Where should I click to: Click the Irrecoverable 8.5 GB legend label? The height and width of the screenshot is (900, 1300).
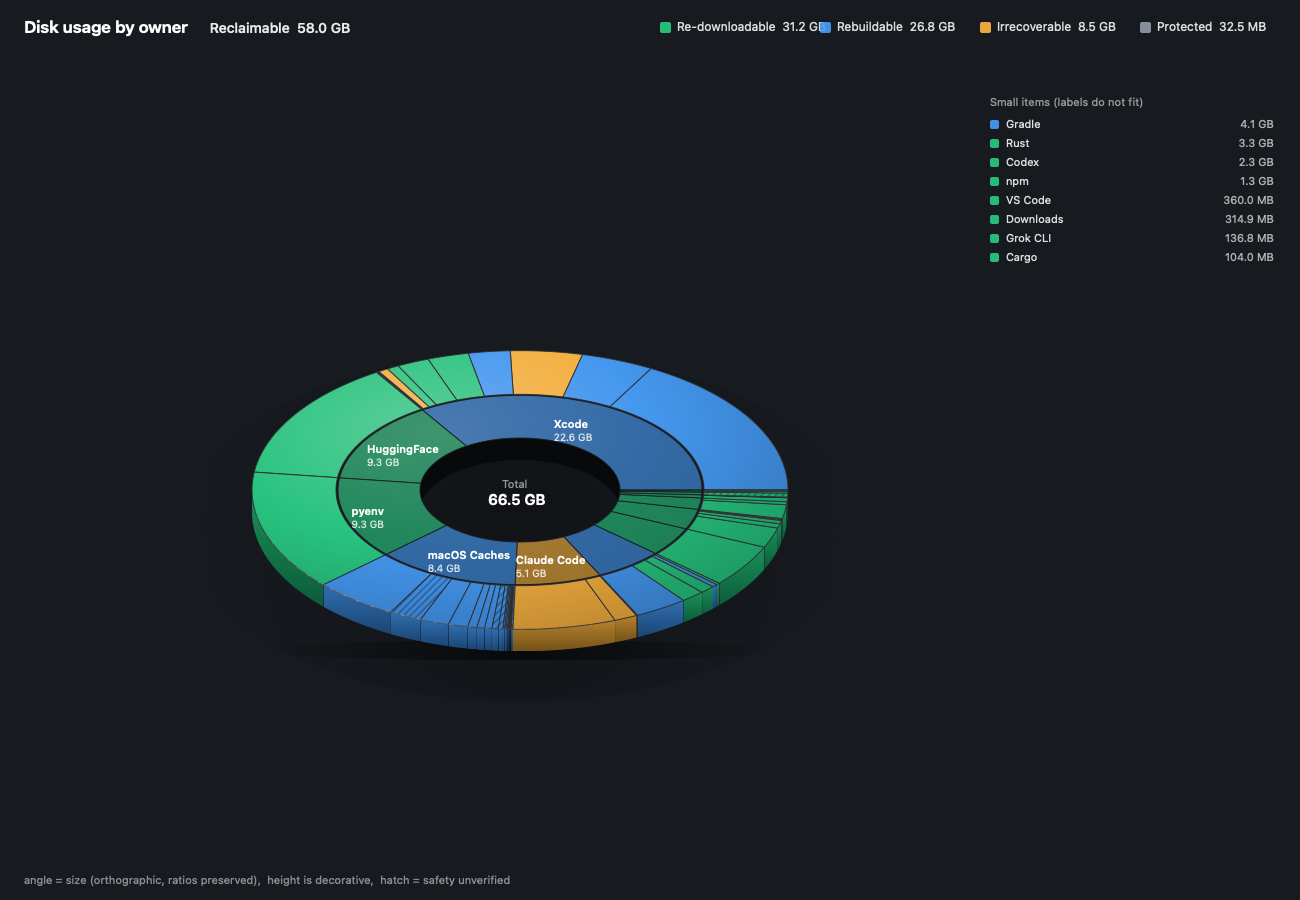1056,27
